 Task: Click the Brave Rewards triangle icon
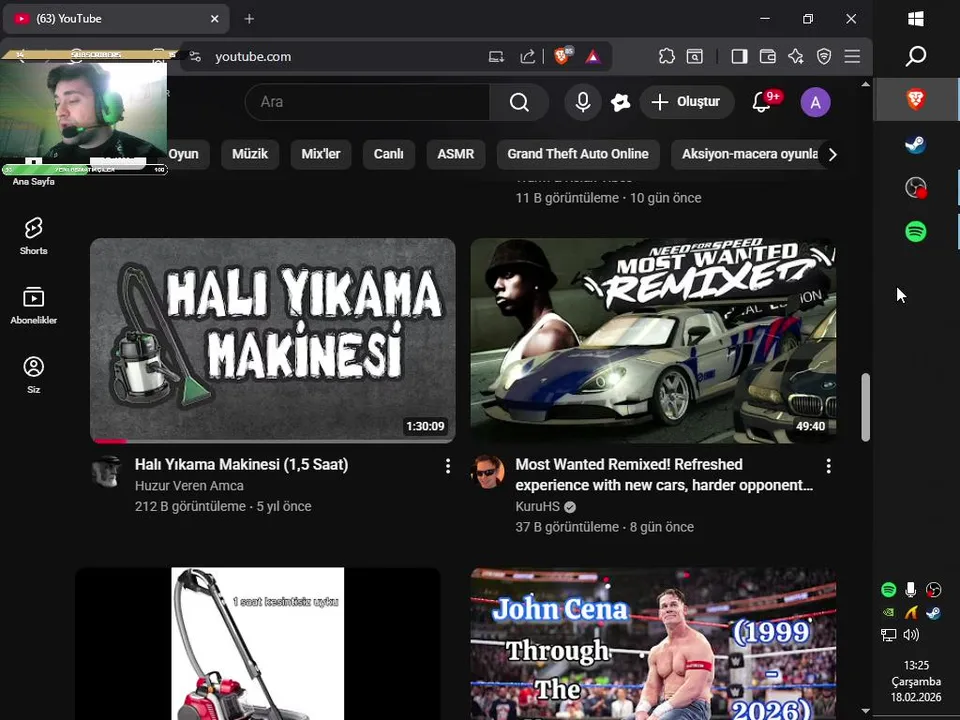point(592,57)
